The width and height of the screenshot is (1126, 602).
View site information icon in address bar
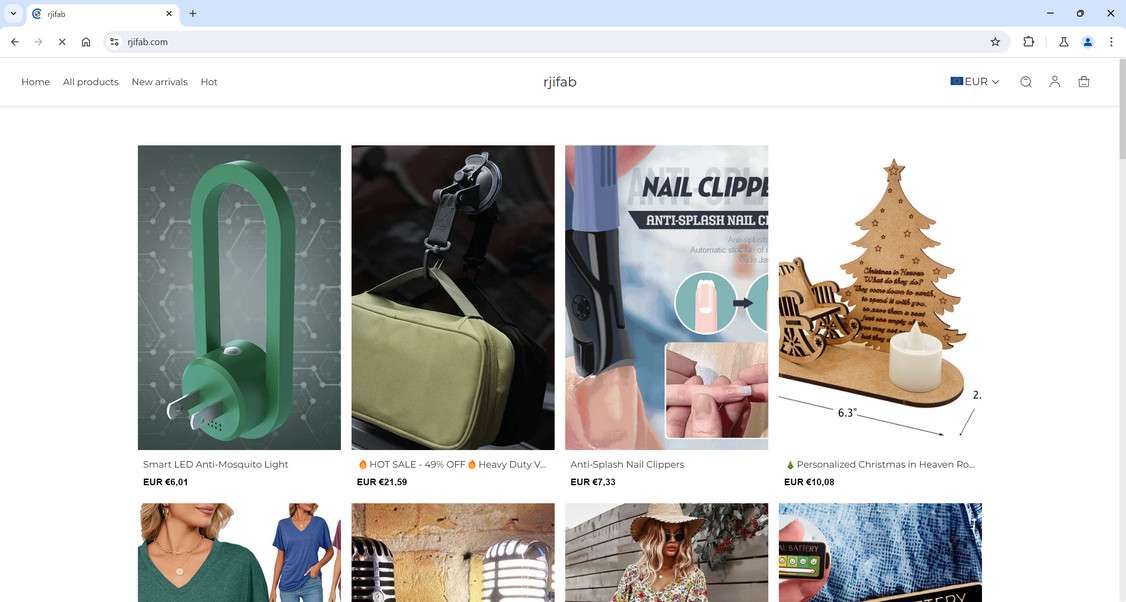(x=114, y=42)
